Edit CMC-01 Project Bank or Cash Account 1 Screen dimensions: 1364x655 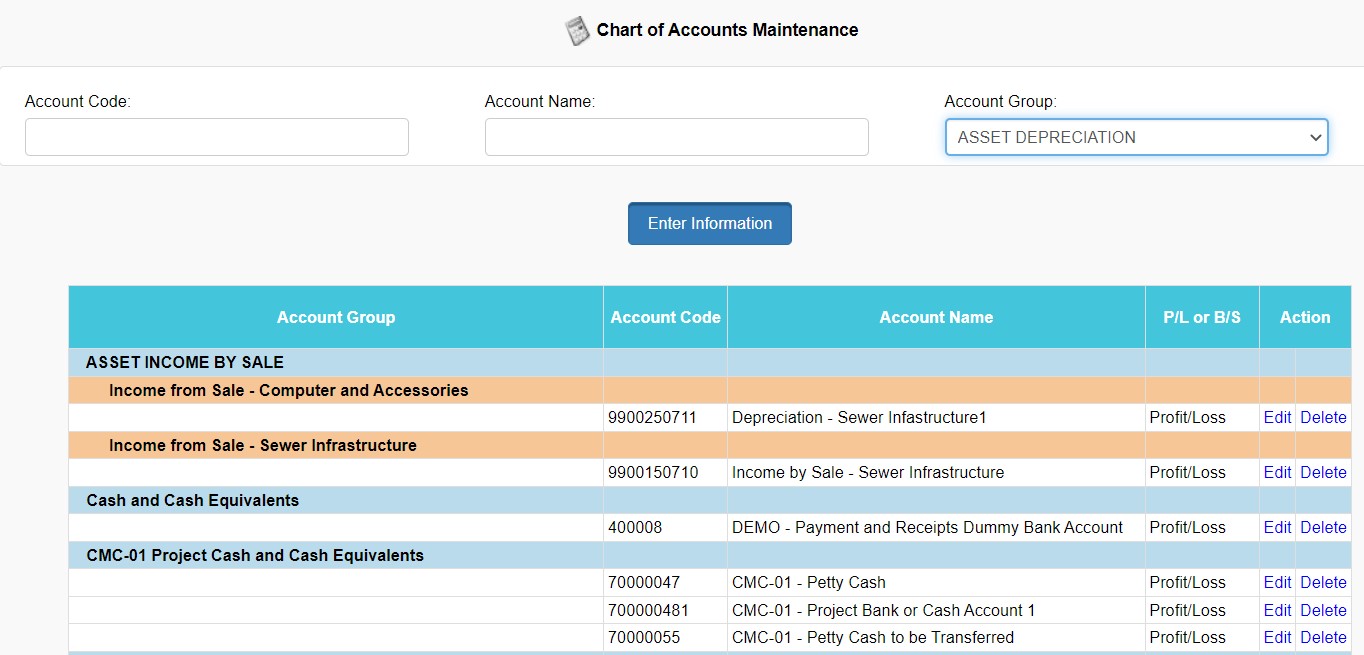click(x=1277, y=611)
